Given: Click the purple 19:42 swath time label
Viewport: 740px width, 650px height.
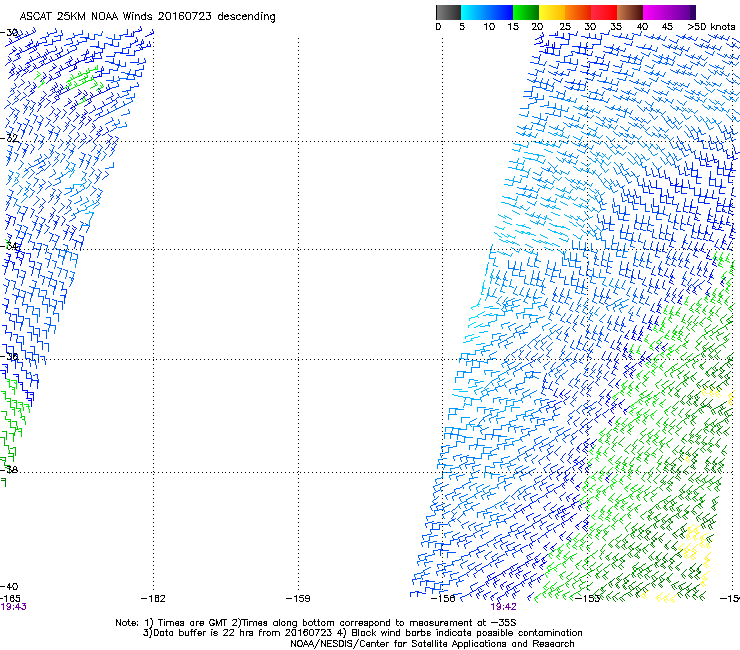Looking at the screenshot, I should [504, 607].
